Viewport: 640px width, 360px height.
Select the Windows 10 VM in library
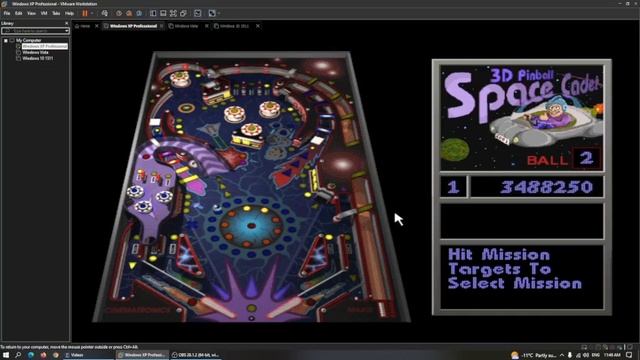pos(37,58)
